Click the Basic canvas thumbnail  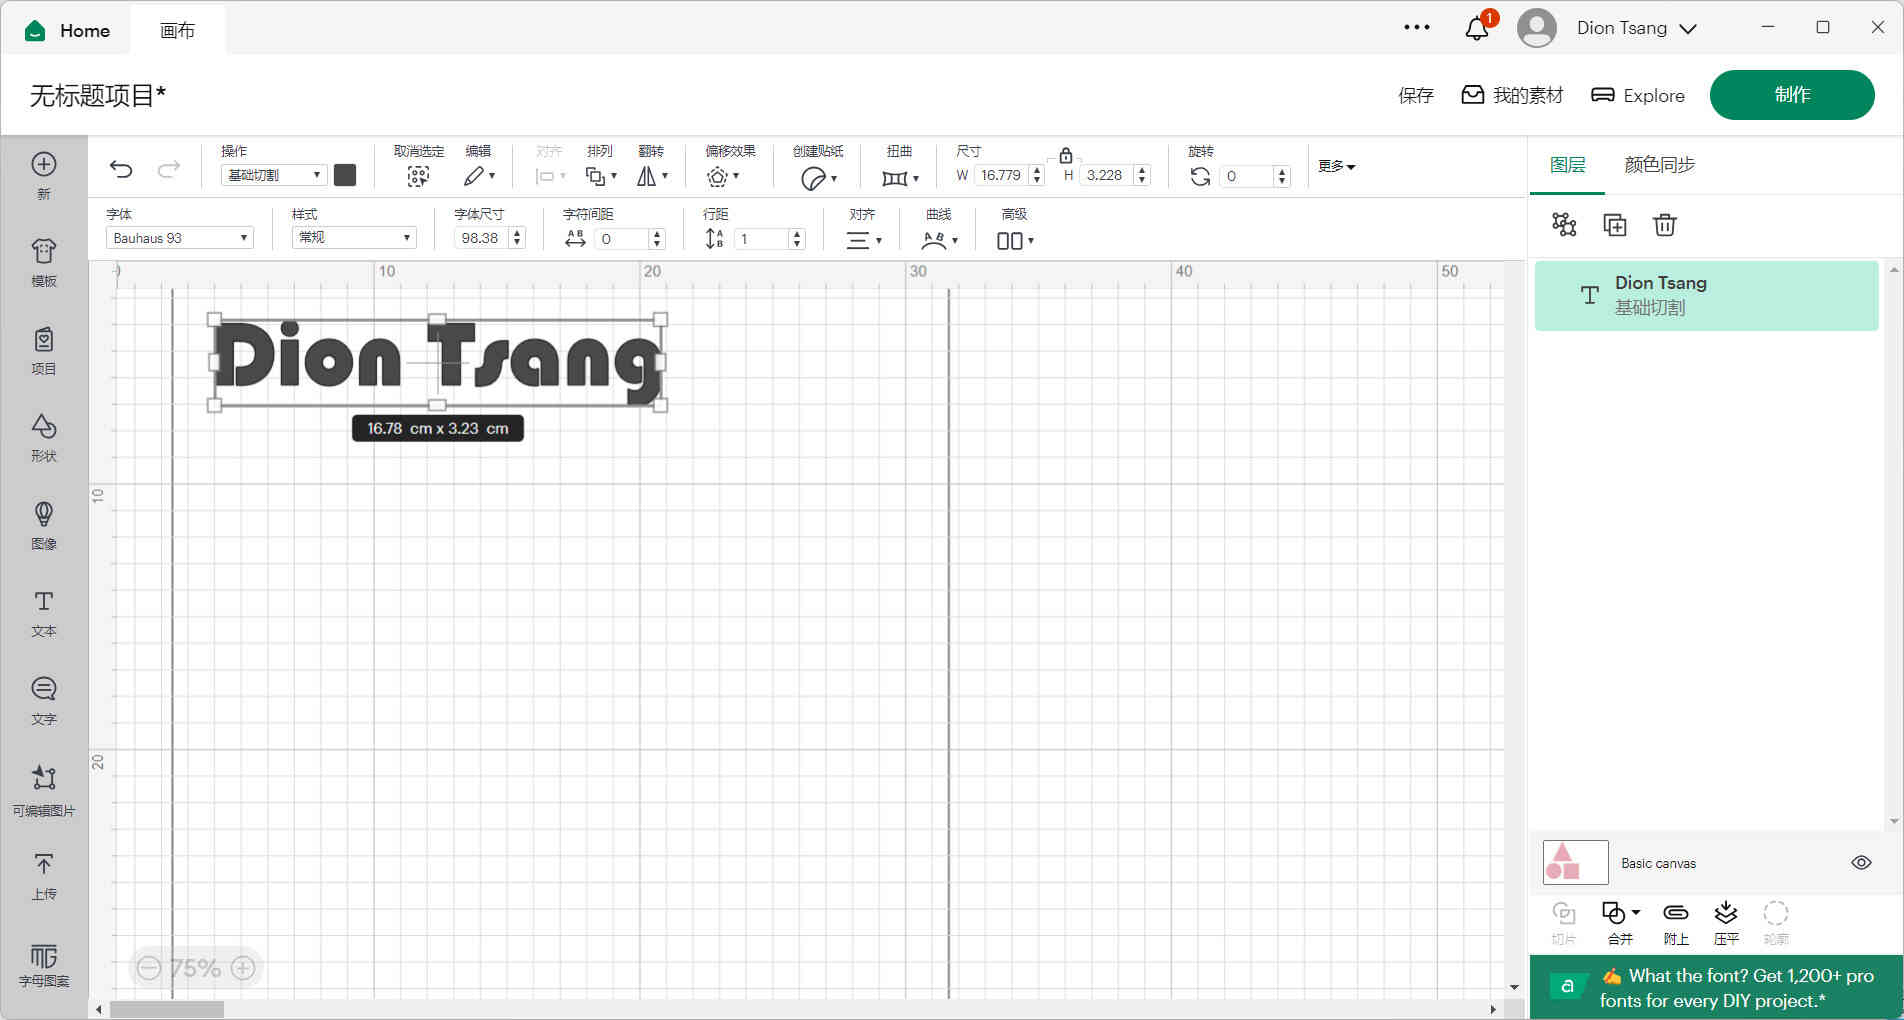click(1575, 862)
